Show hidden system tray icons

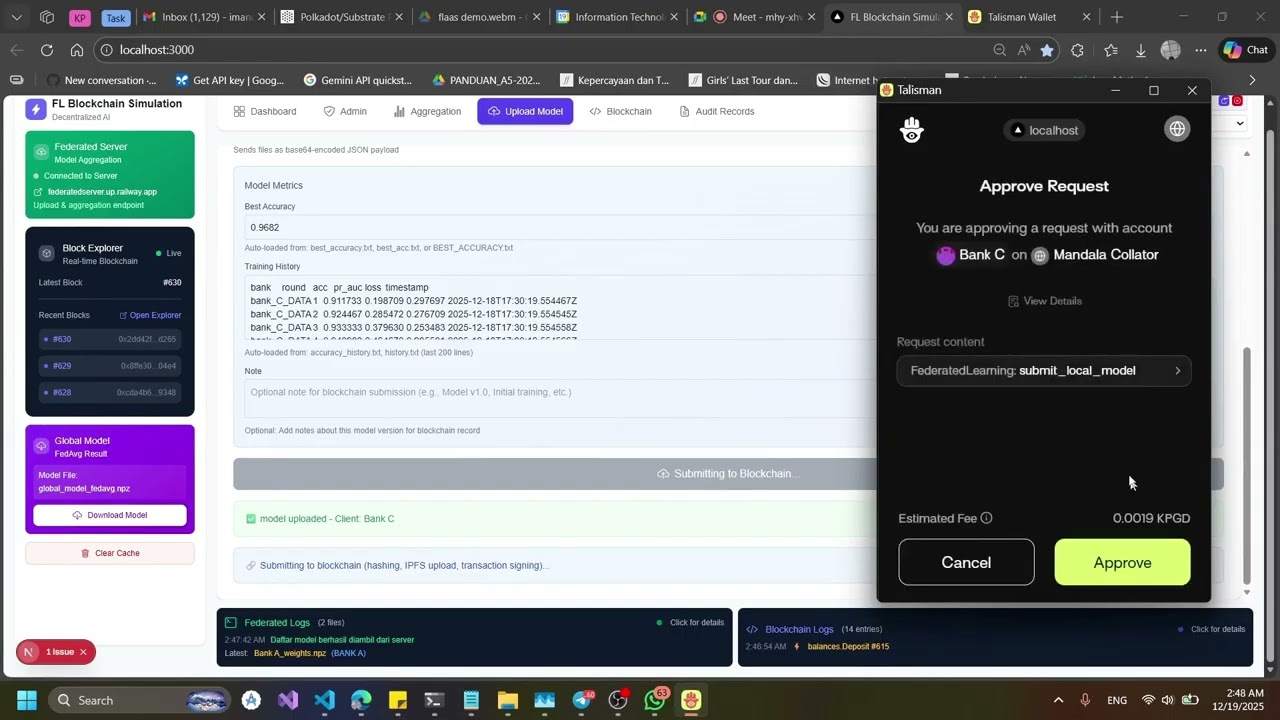(1058, 700)
